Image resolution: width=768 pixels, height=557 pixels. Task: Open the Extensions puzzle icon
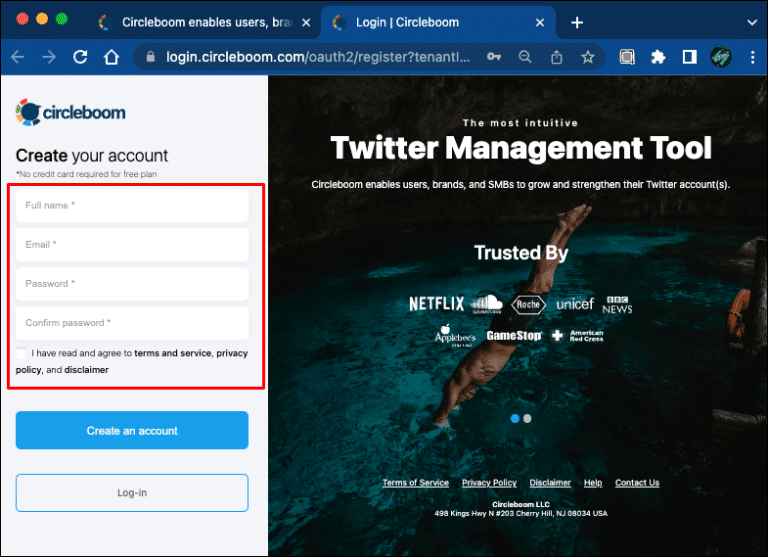pyautogui.click(x=658, y=57)
